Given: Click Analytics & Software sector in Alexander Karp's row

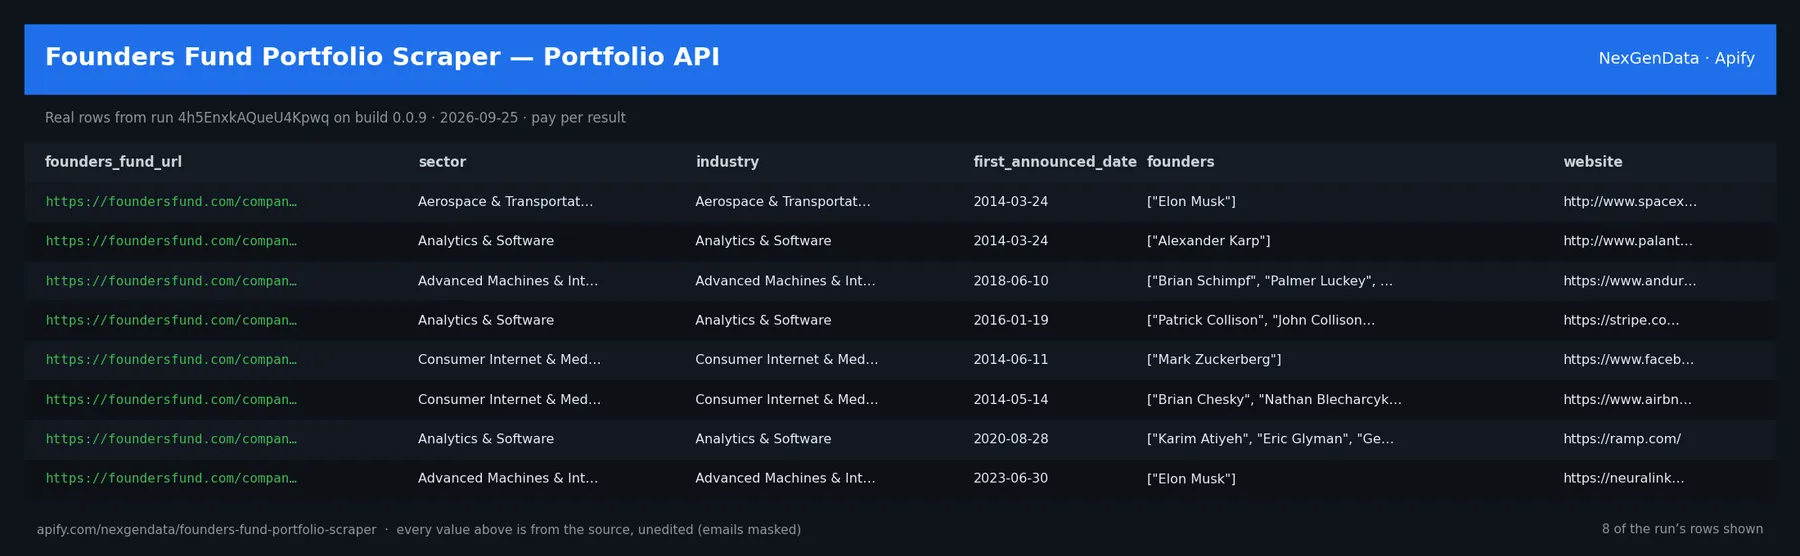Looking at the screenshot, I should 486,241.
